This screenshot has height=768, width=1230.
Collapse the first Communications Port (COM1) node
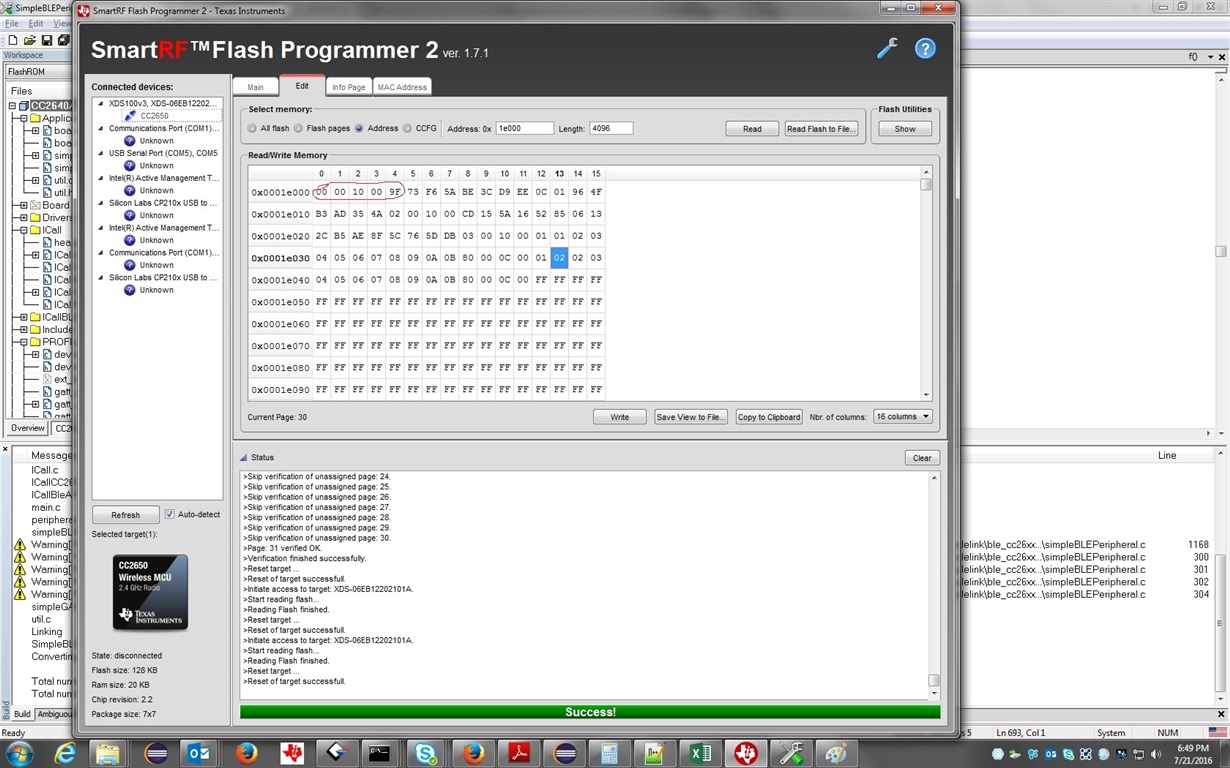[100, 128]
